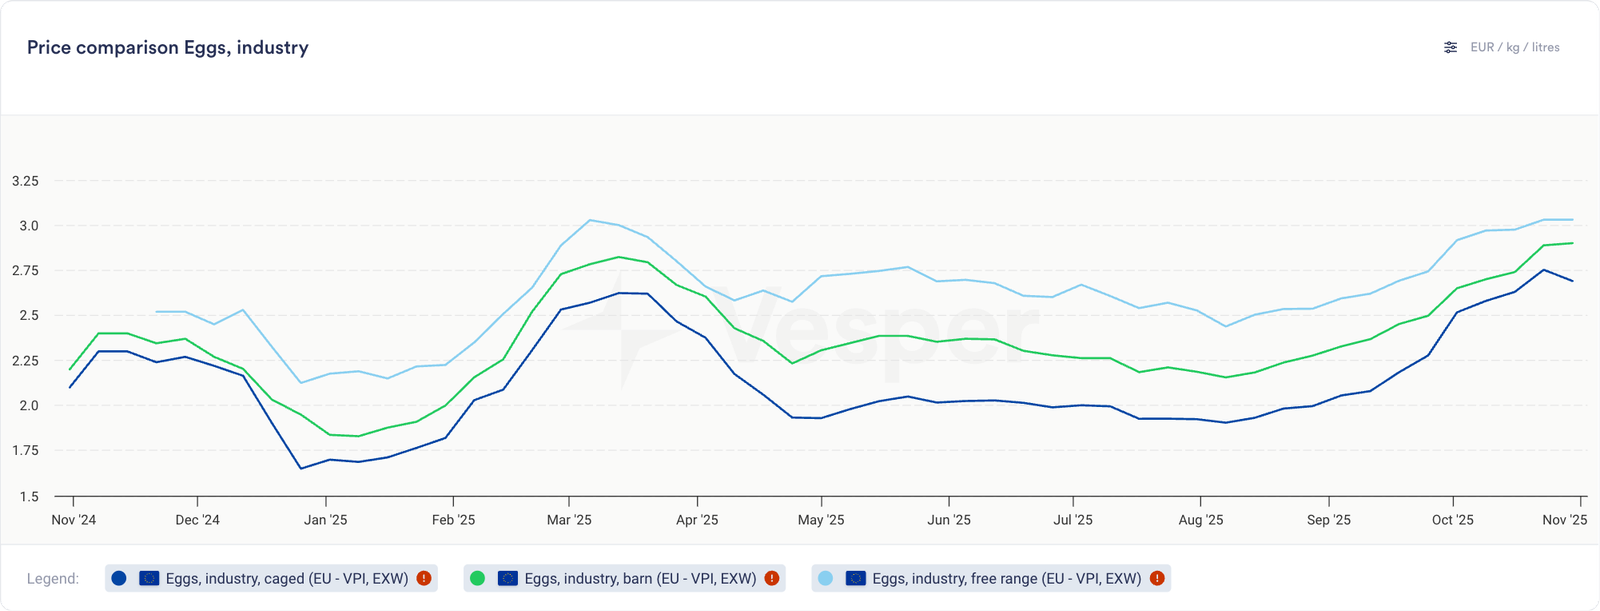Screen dimensions: 1600x611
Task: Hide the Eggs, industry, barn series
Action: pyautogui.click(x=640, y=578)
